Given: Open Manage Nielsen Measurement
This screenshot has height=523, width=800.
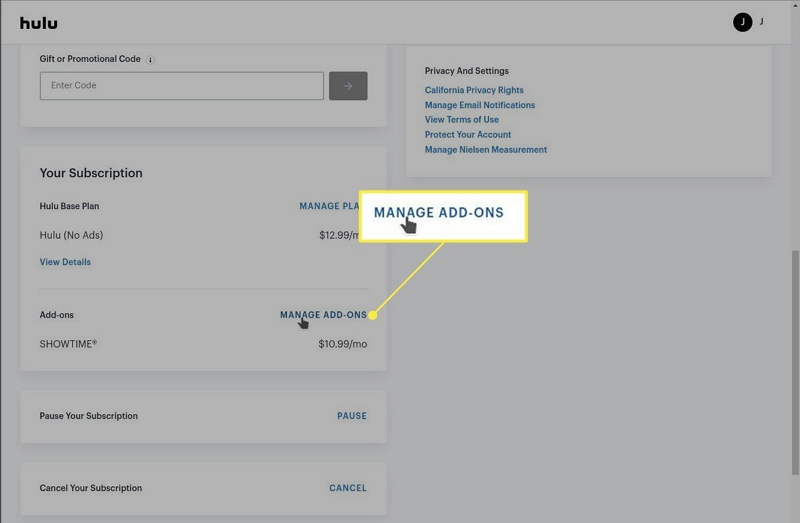Looking at the screenshot, I should [485, 150].
